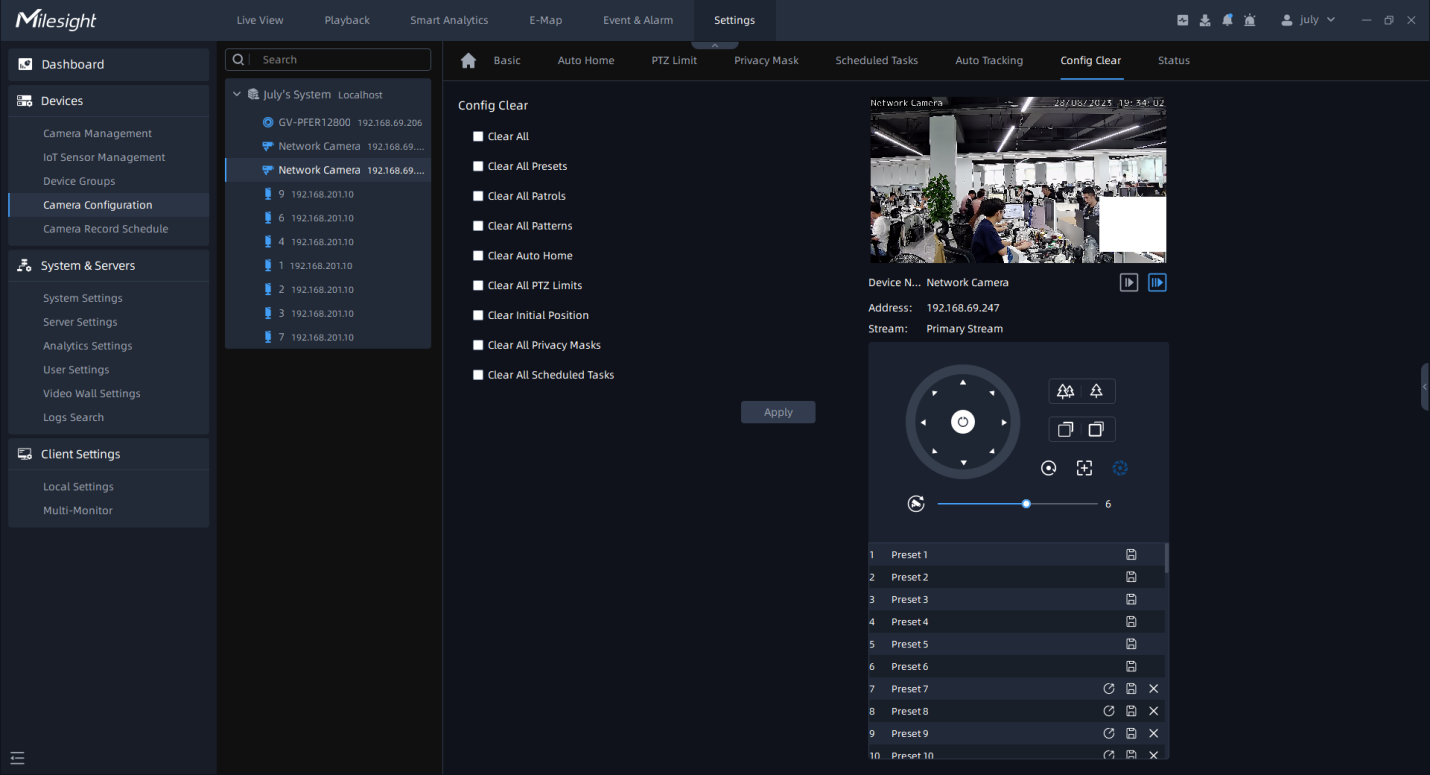Image resolution: width=1430 pixels, height=775 pixels.
Task: Enable the Clear All checkbox
Action: [478, 137]
